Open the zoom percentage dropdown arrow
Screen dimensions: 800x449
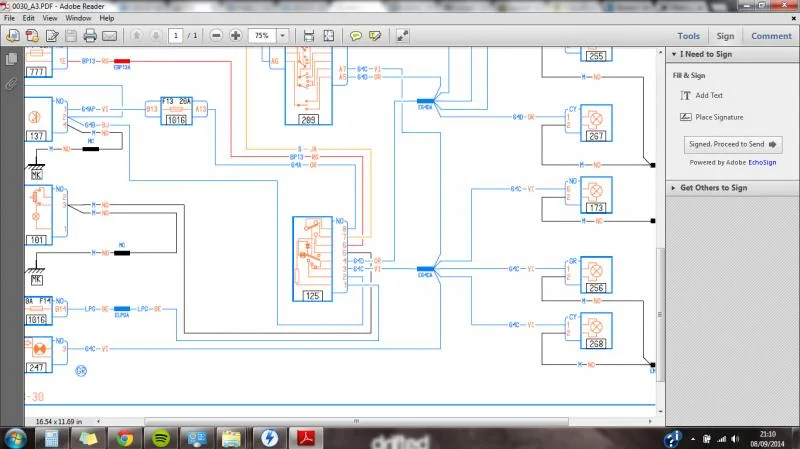click(x=283, y=36)
